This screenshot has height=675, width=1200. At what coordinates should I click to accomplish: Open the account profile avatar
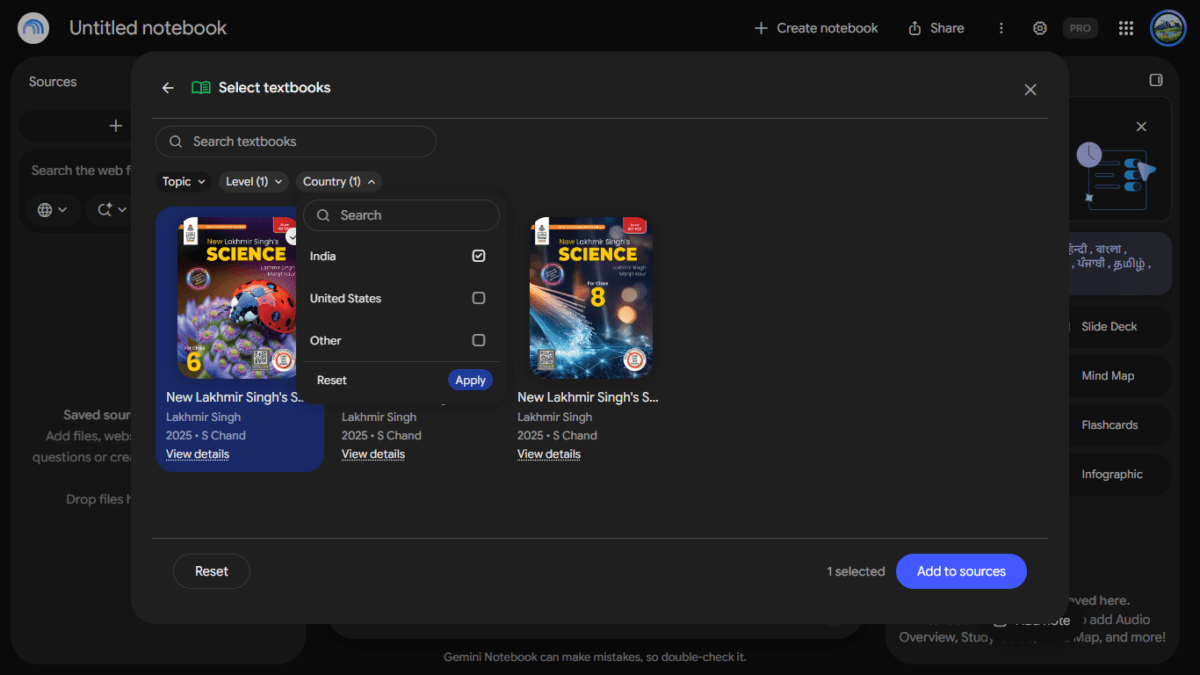[1168, 28]
